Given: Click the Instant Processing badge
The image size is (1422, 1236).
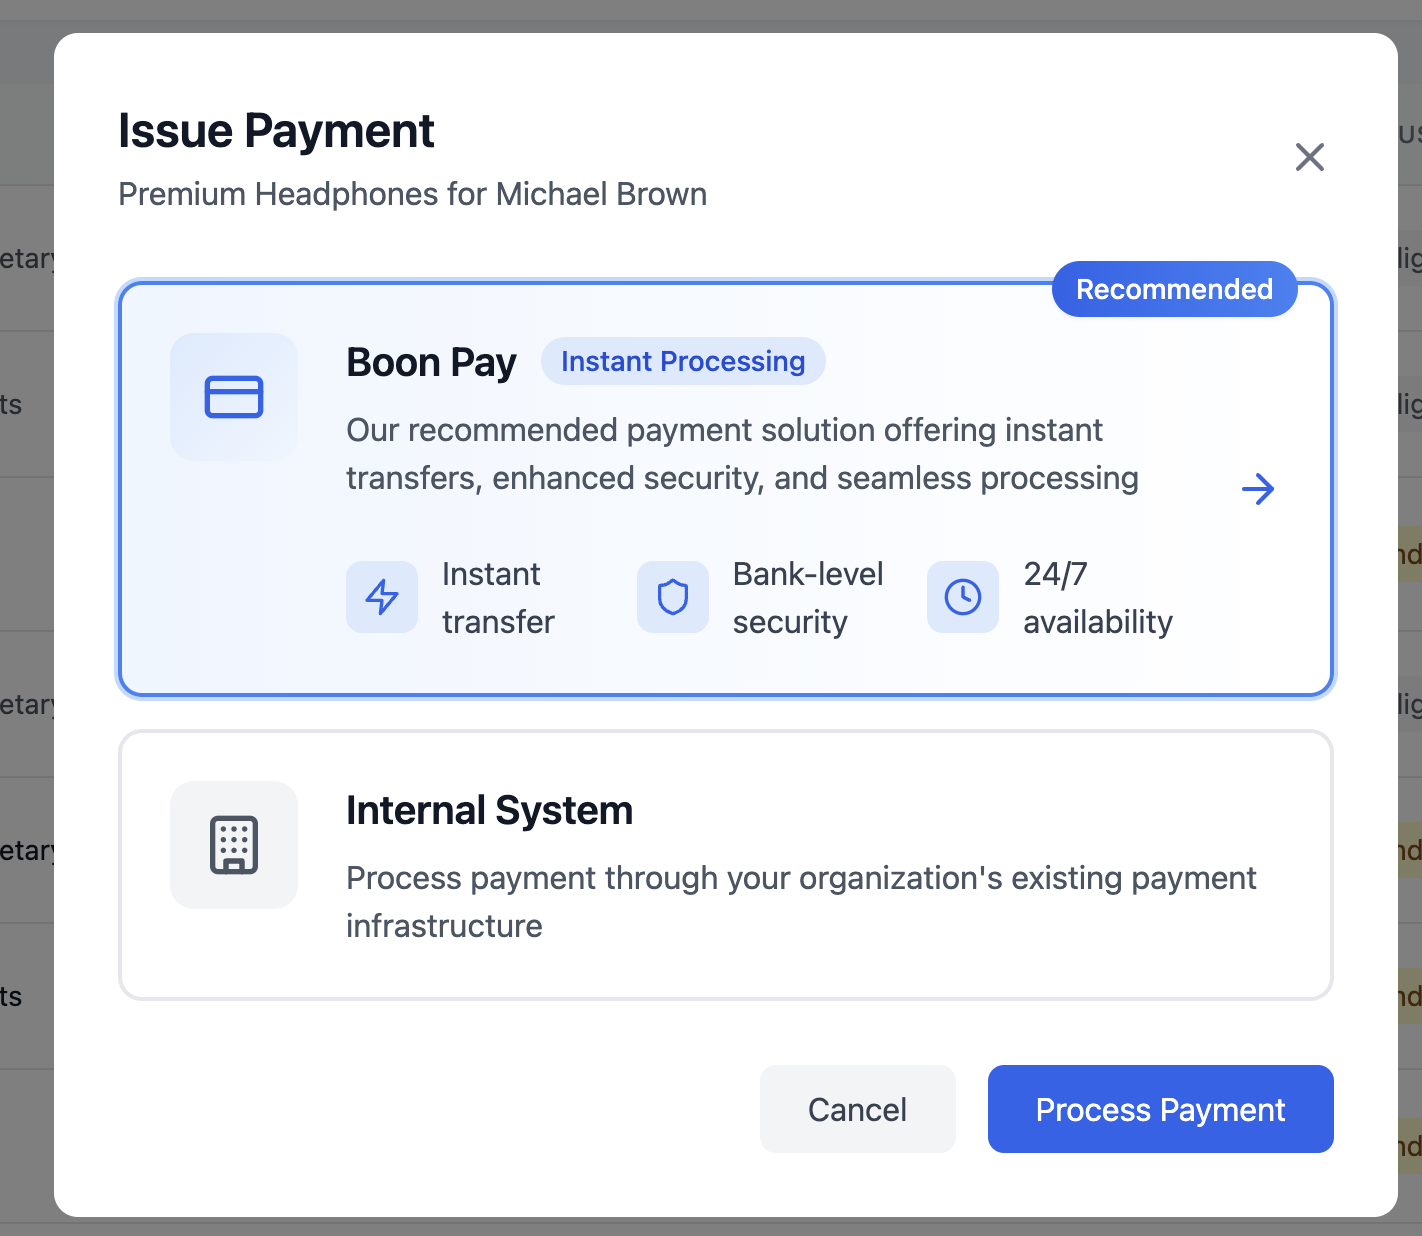Looking at the screenshot, I should [683, 361].
